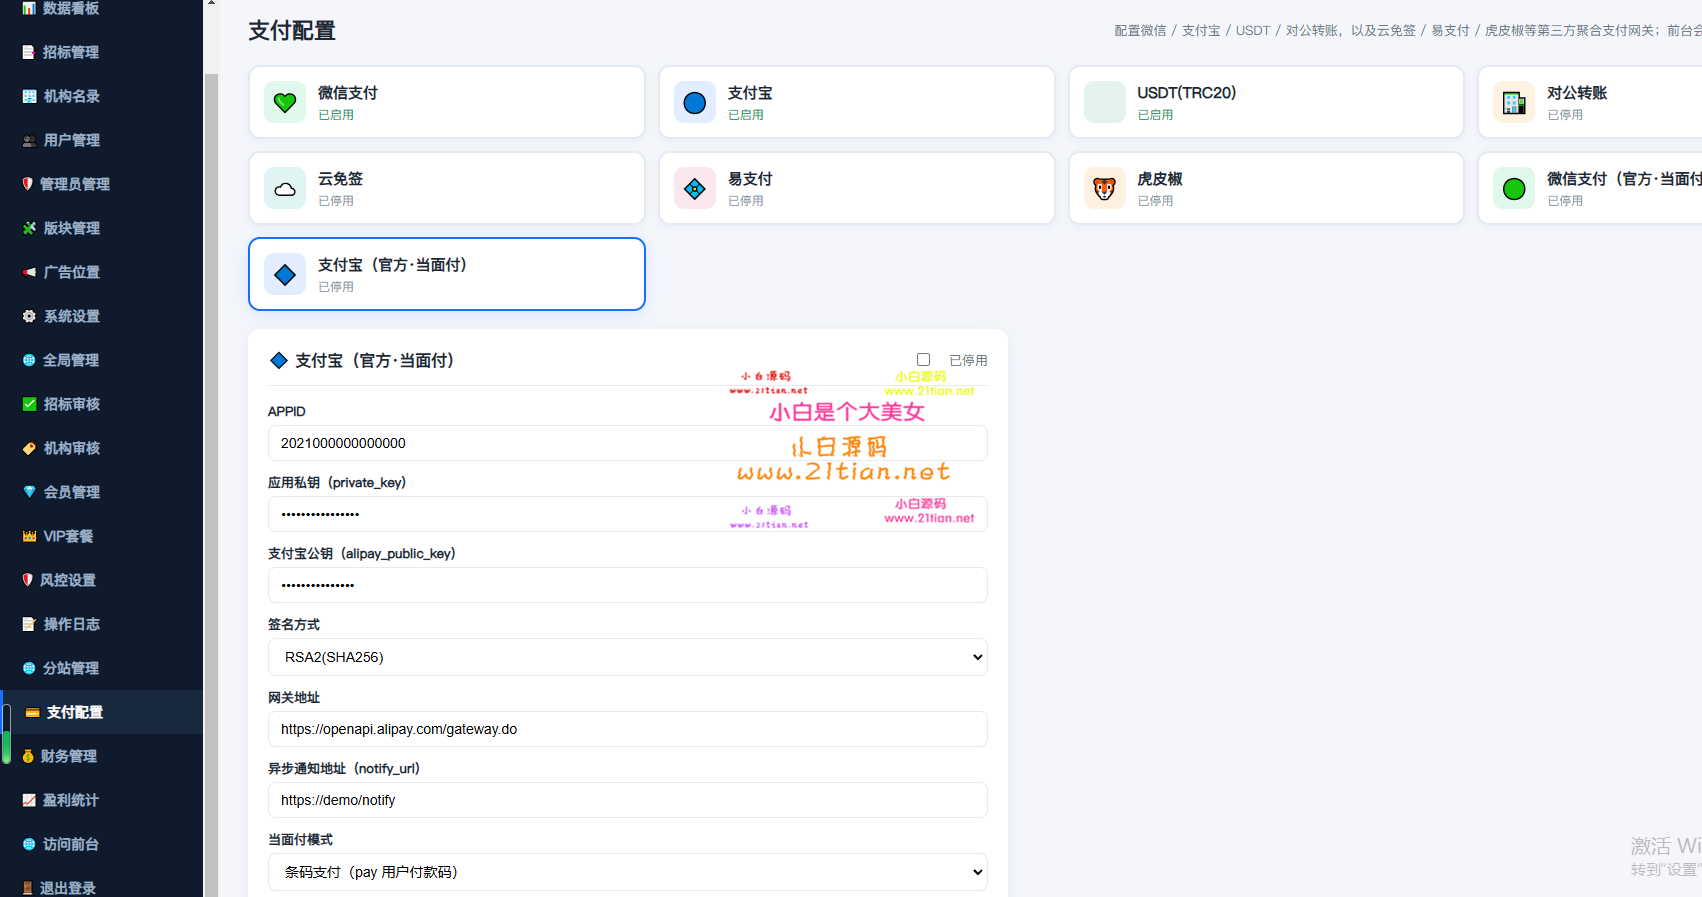Select the 云免签 payment card

(447, 188)
